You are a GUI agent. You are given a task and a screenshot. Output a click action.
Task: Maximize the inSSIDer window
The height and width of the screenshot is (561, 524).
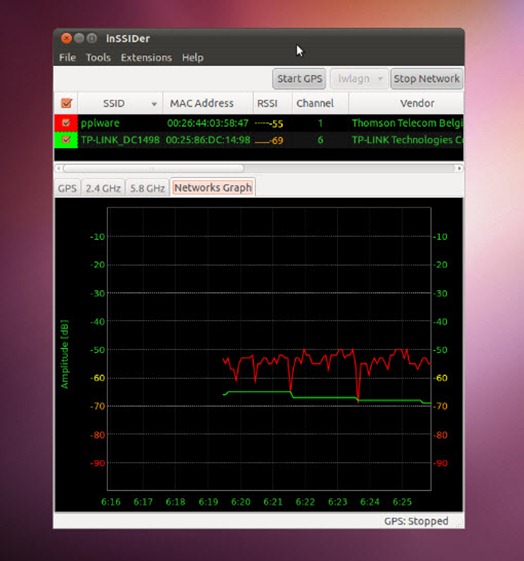[x=92, y=38]
